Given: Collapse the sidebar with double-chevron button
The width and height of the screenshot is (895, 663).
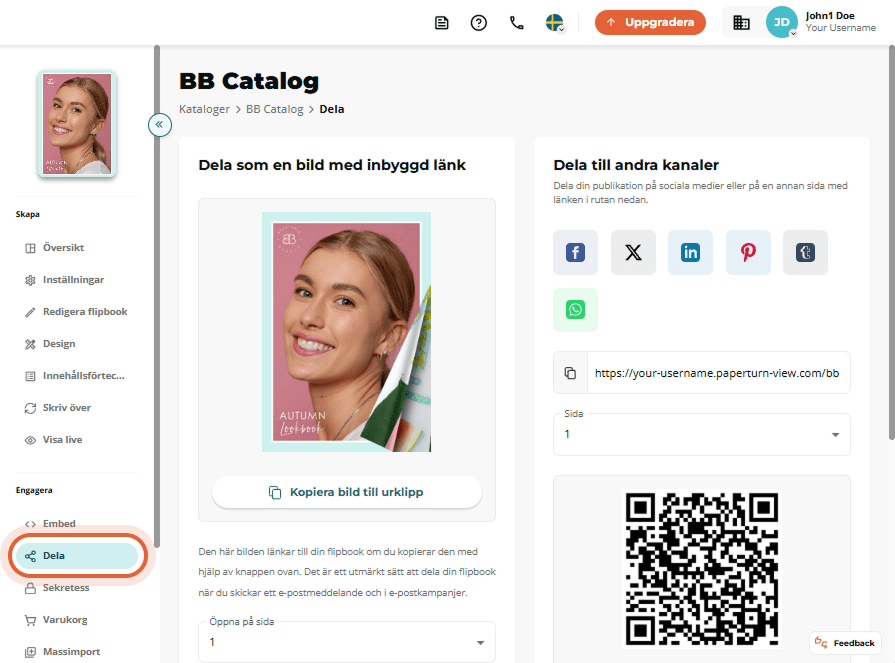Looking at the screenshot, I should pyautogui.click(x=160, y=124).
